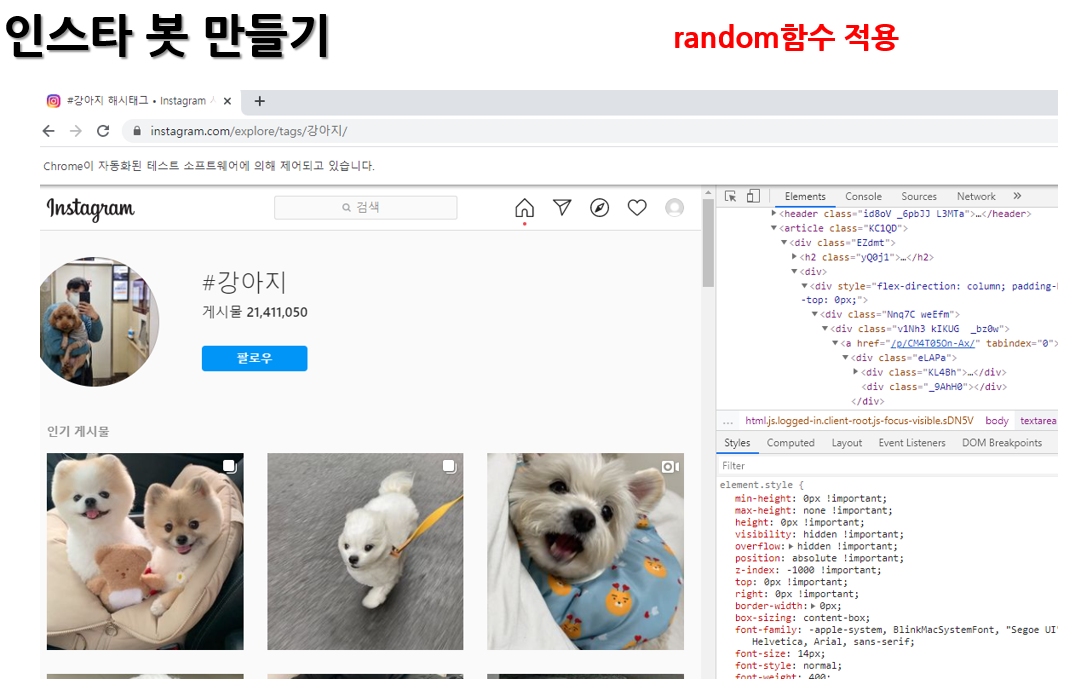Image resolution: width=1077 pixels, height=688 pixels.
Task: Click the 게시물 21,411,050 post count
Action: [x=255, y=312]
